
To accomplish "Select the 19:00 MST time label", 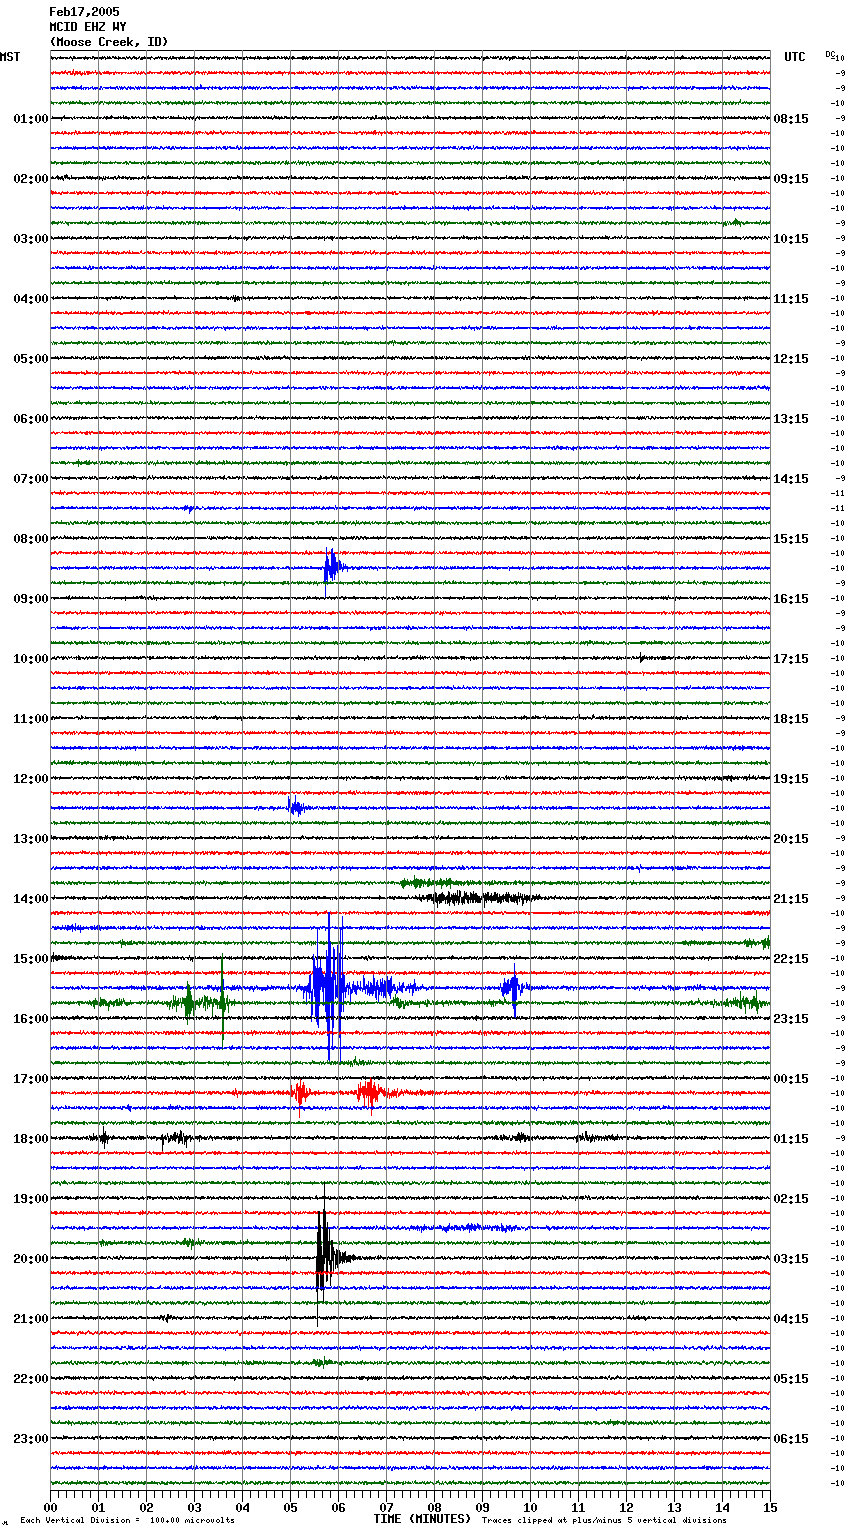I will click(x=31, y=1199).
